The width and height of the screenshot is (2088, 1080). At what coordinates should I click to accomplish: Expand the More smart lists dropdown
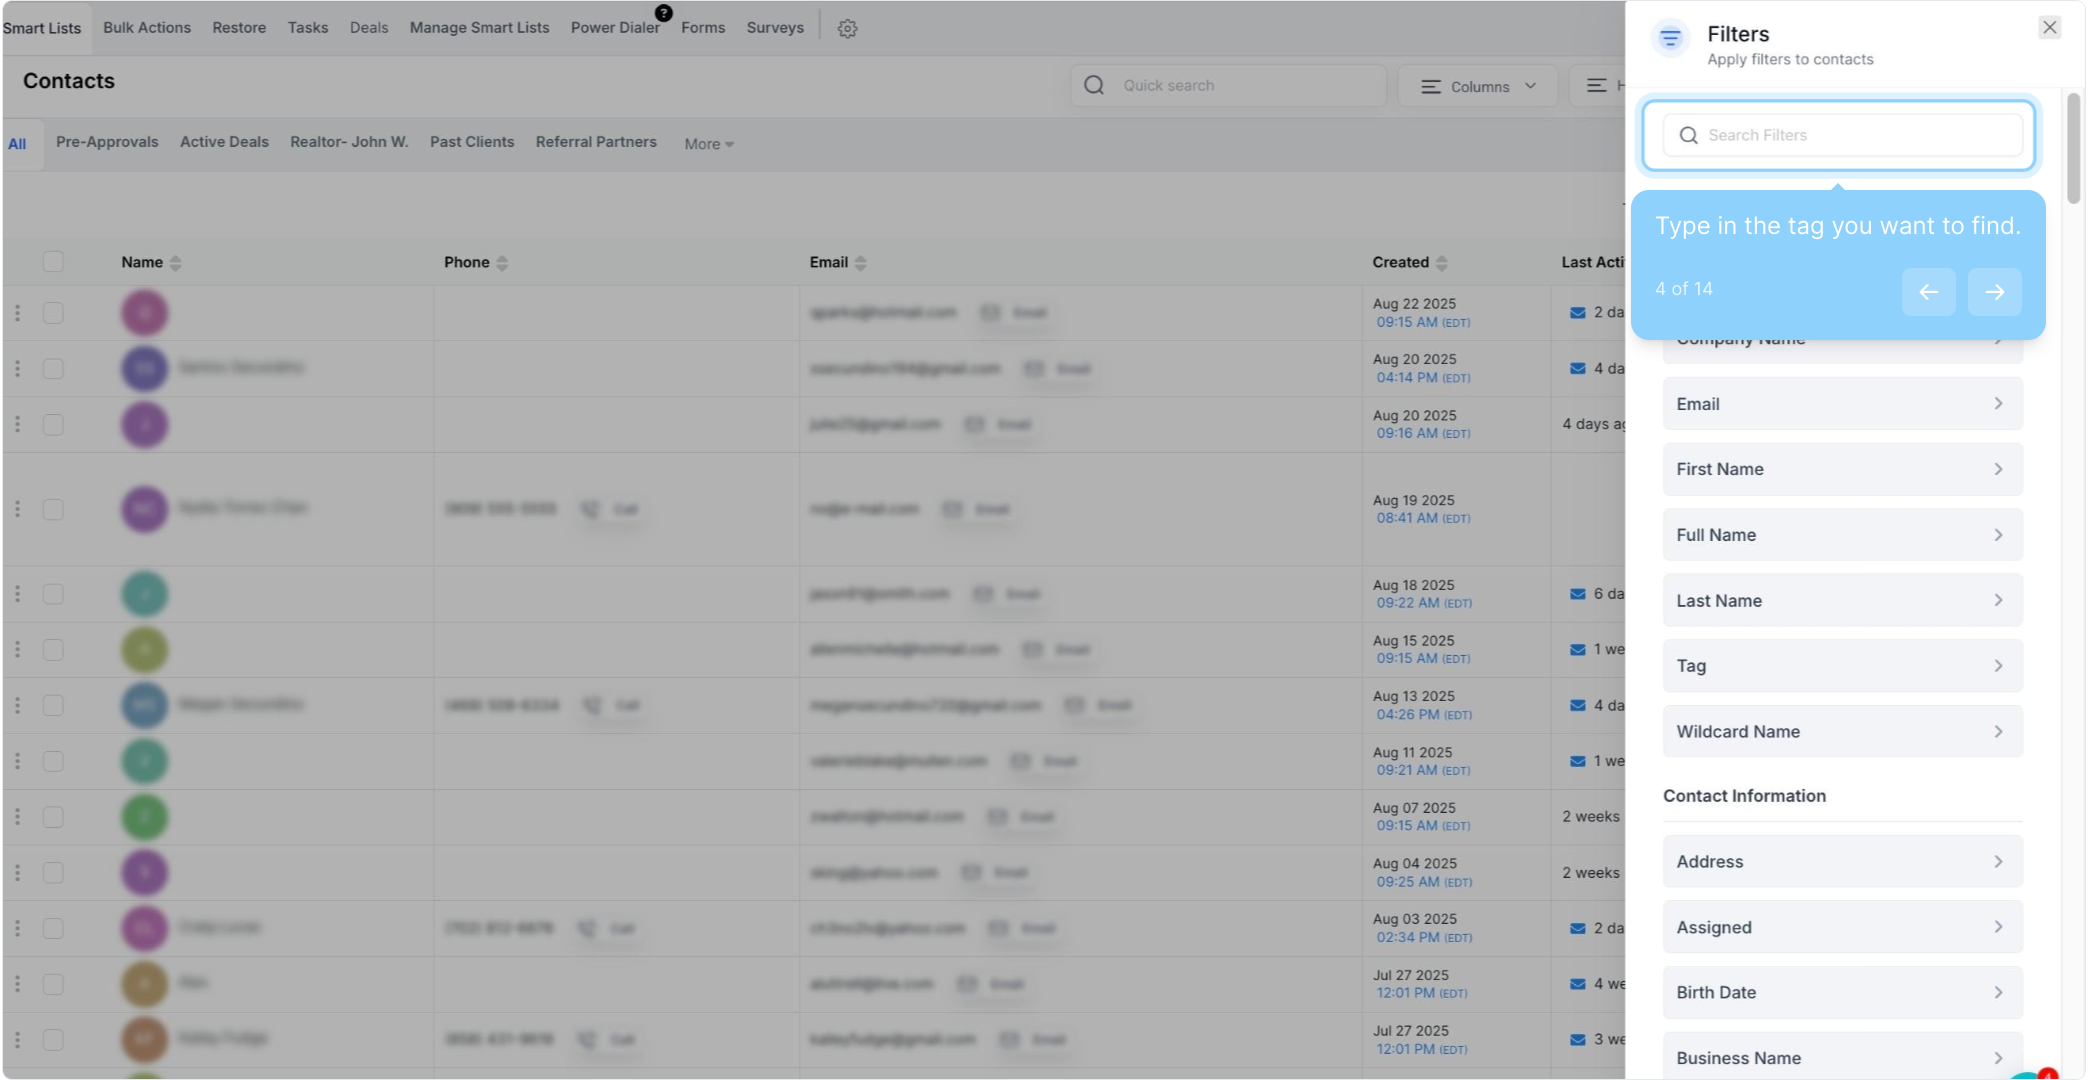coord(709,144)
